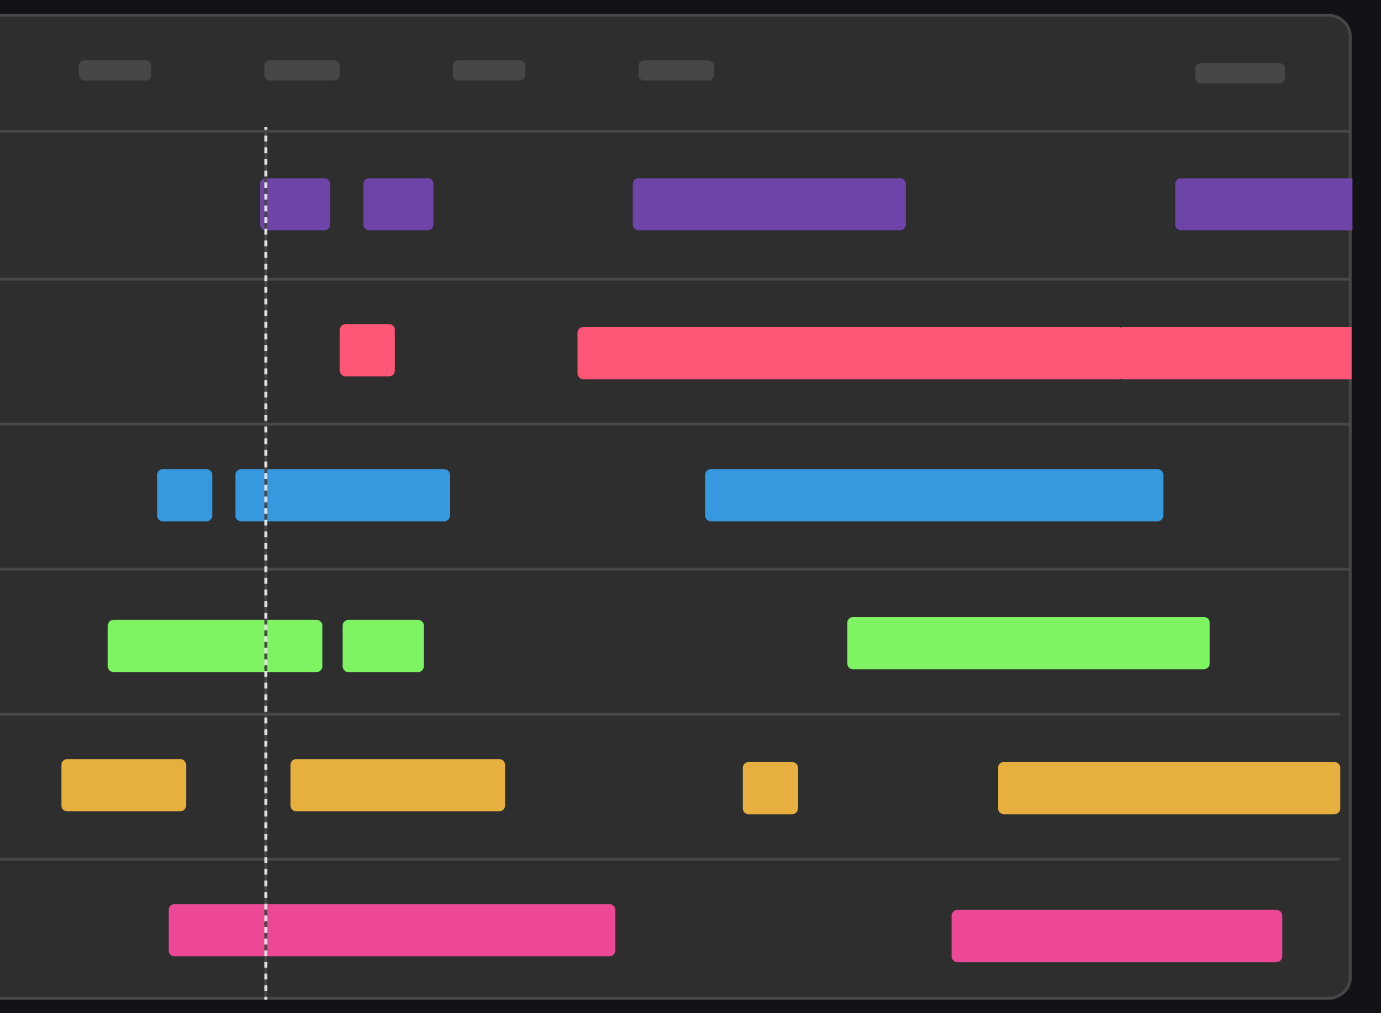Open the longest green timeline bar
This screenshot has width=1381, height=1013.
click(x=1028, y=643)
